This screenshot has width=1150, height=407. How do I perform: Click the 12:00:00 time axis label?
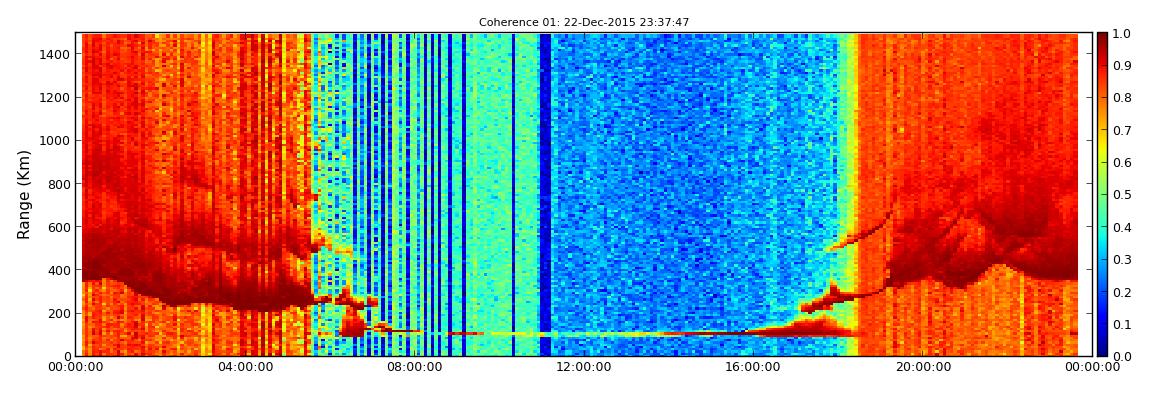pos(585,367)
